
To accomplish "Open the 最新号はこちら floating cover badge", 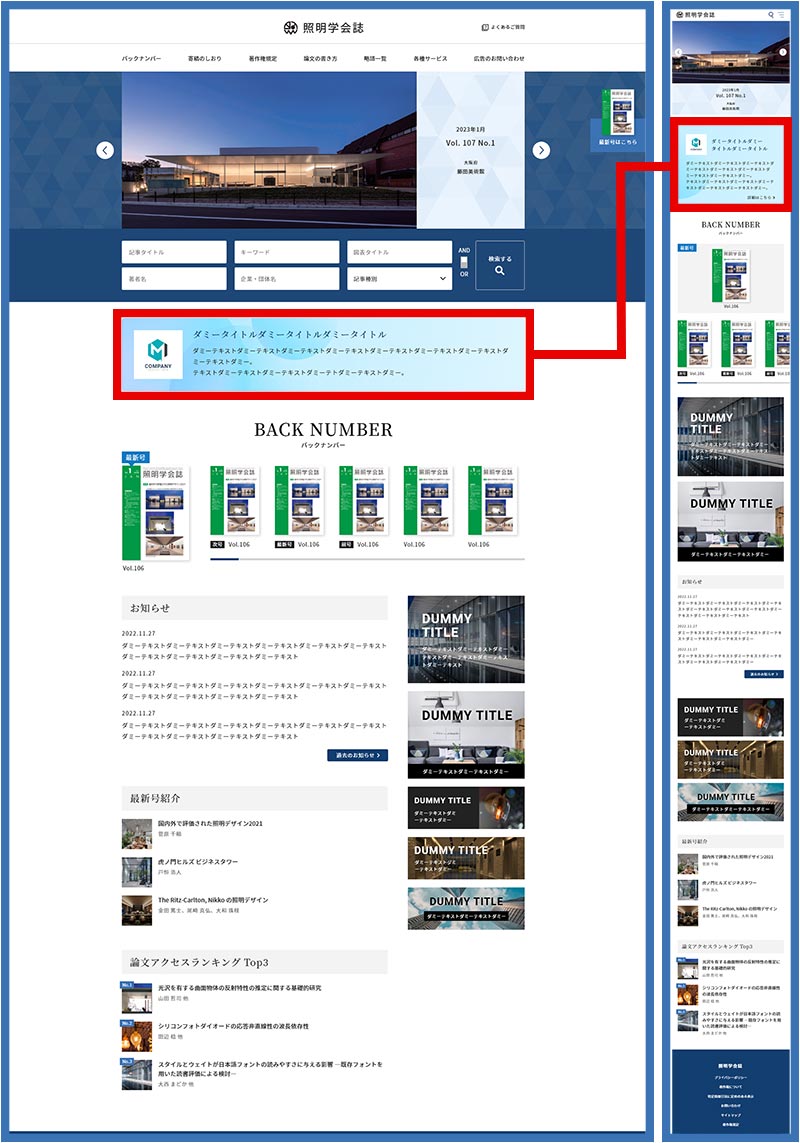I will click(617, 119).
